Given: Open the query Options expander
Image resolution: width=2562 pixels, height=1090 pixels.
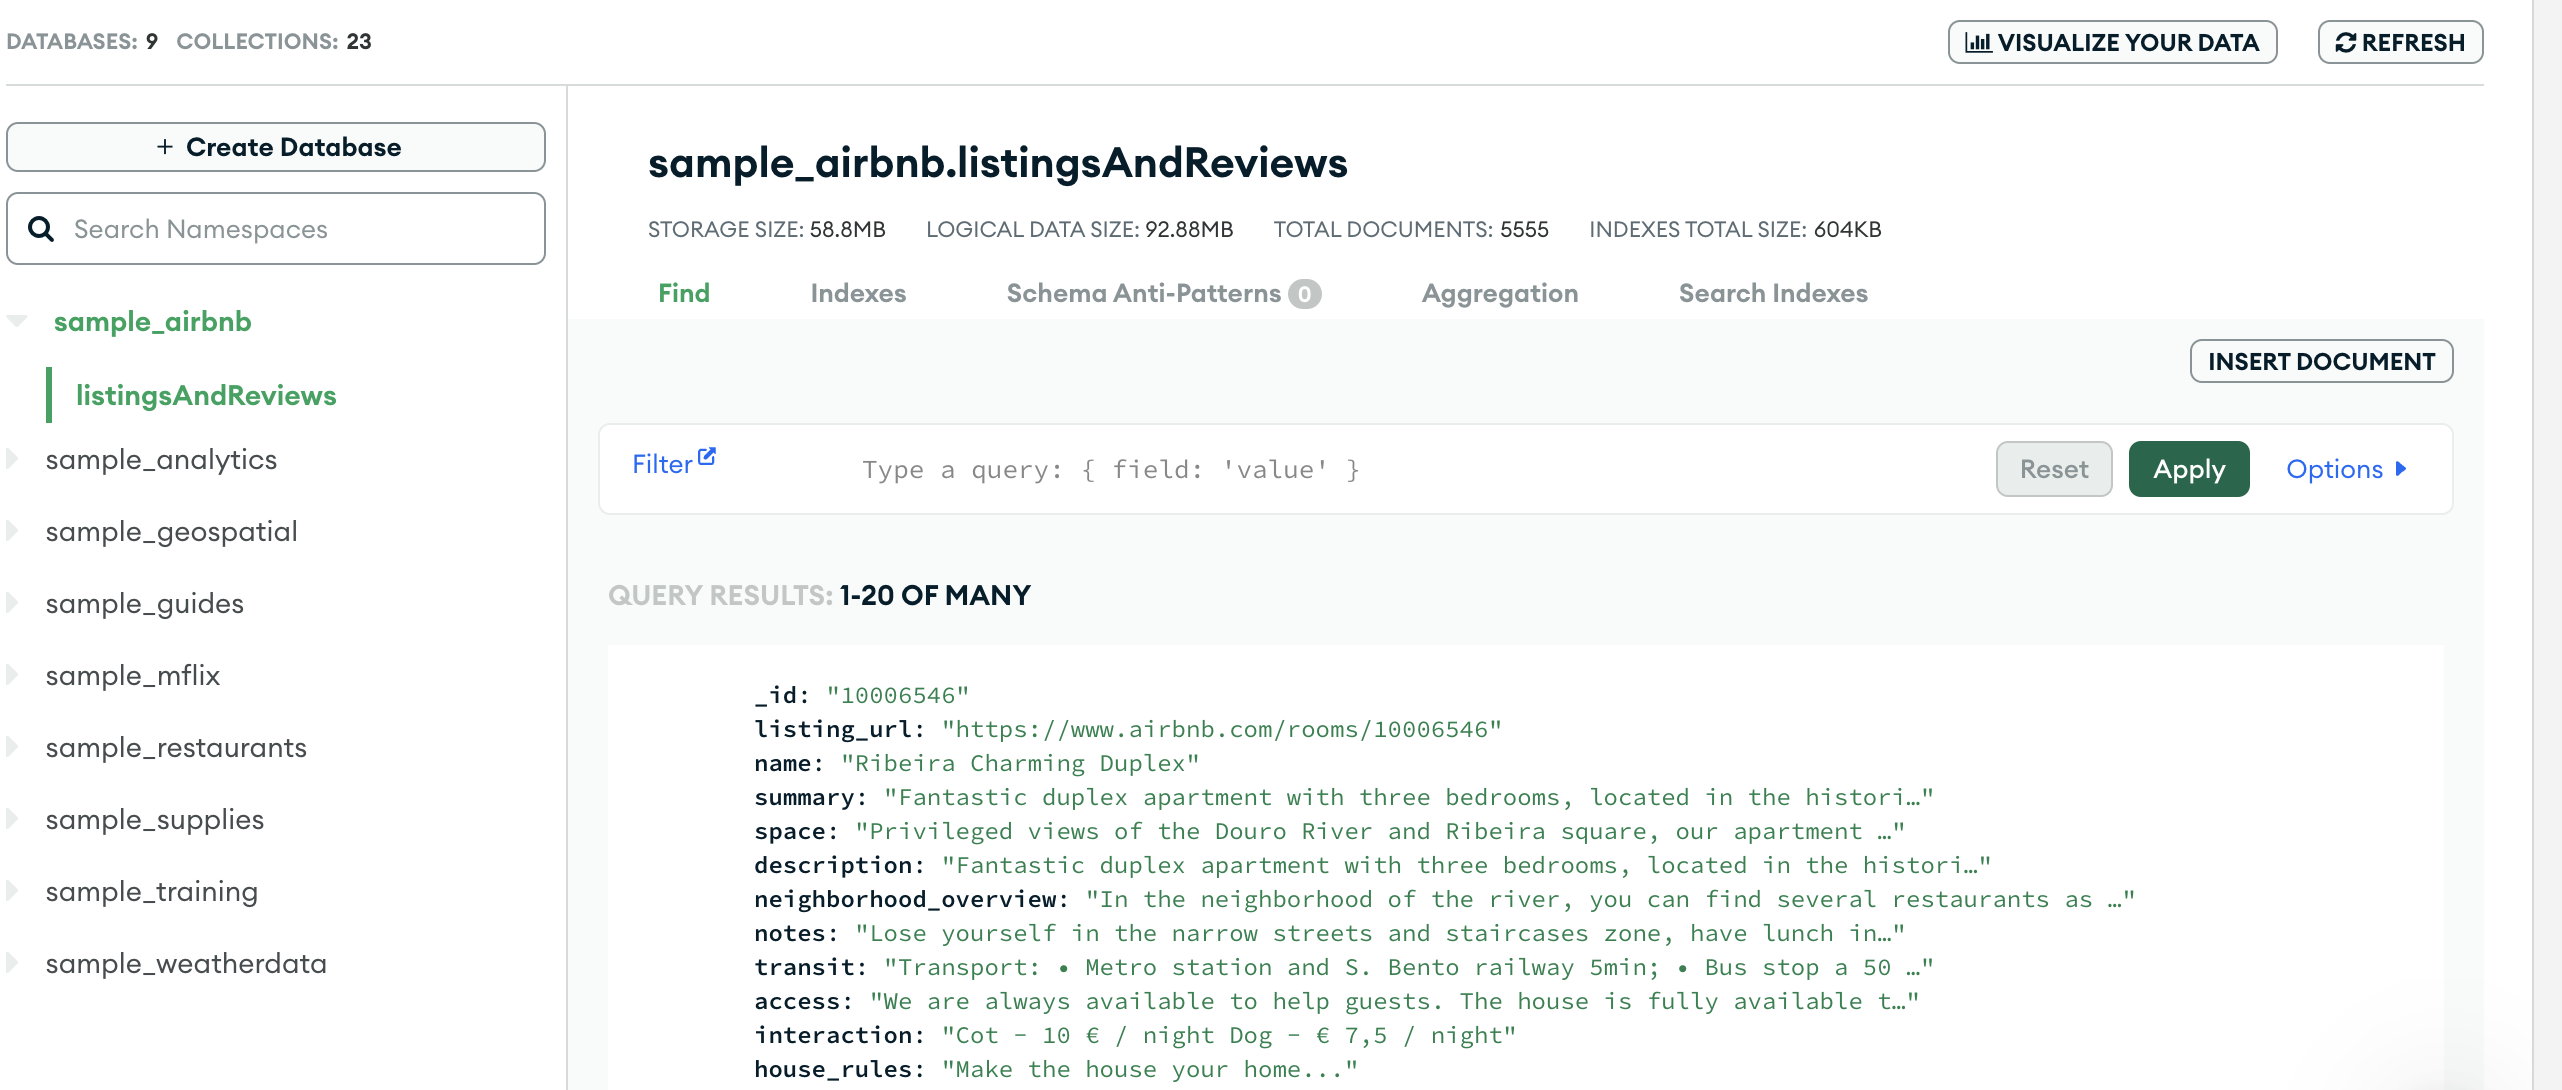Looking at the screenshot, I should pyautogui.click(x=2345, y=469).
